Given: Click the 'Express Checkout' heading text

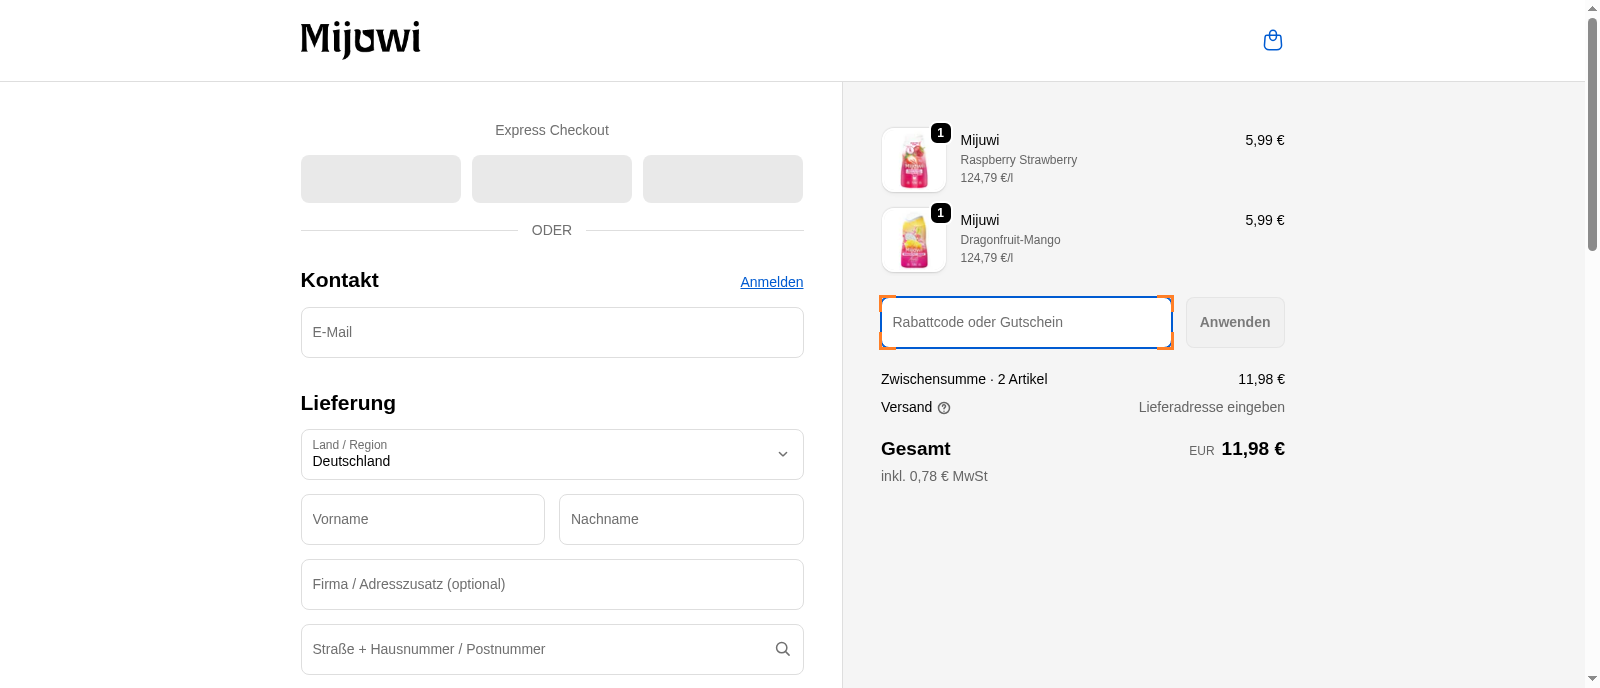Looking at the screenshot, I should 552,130.
